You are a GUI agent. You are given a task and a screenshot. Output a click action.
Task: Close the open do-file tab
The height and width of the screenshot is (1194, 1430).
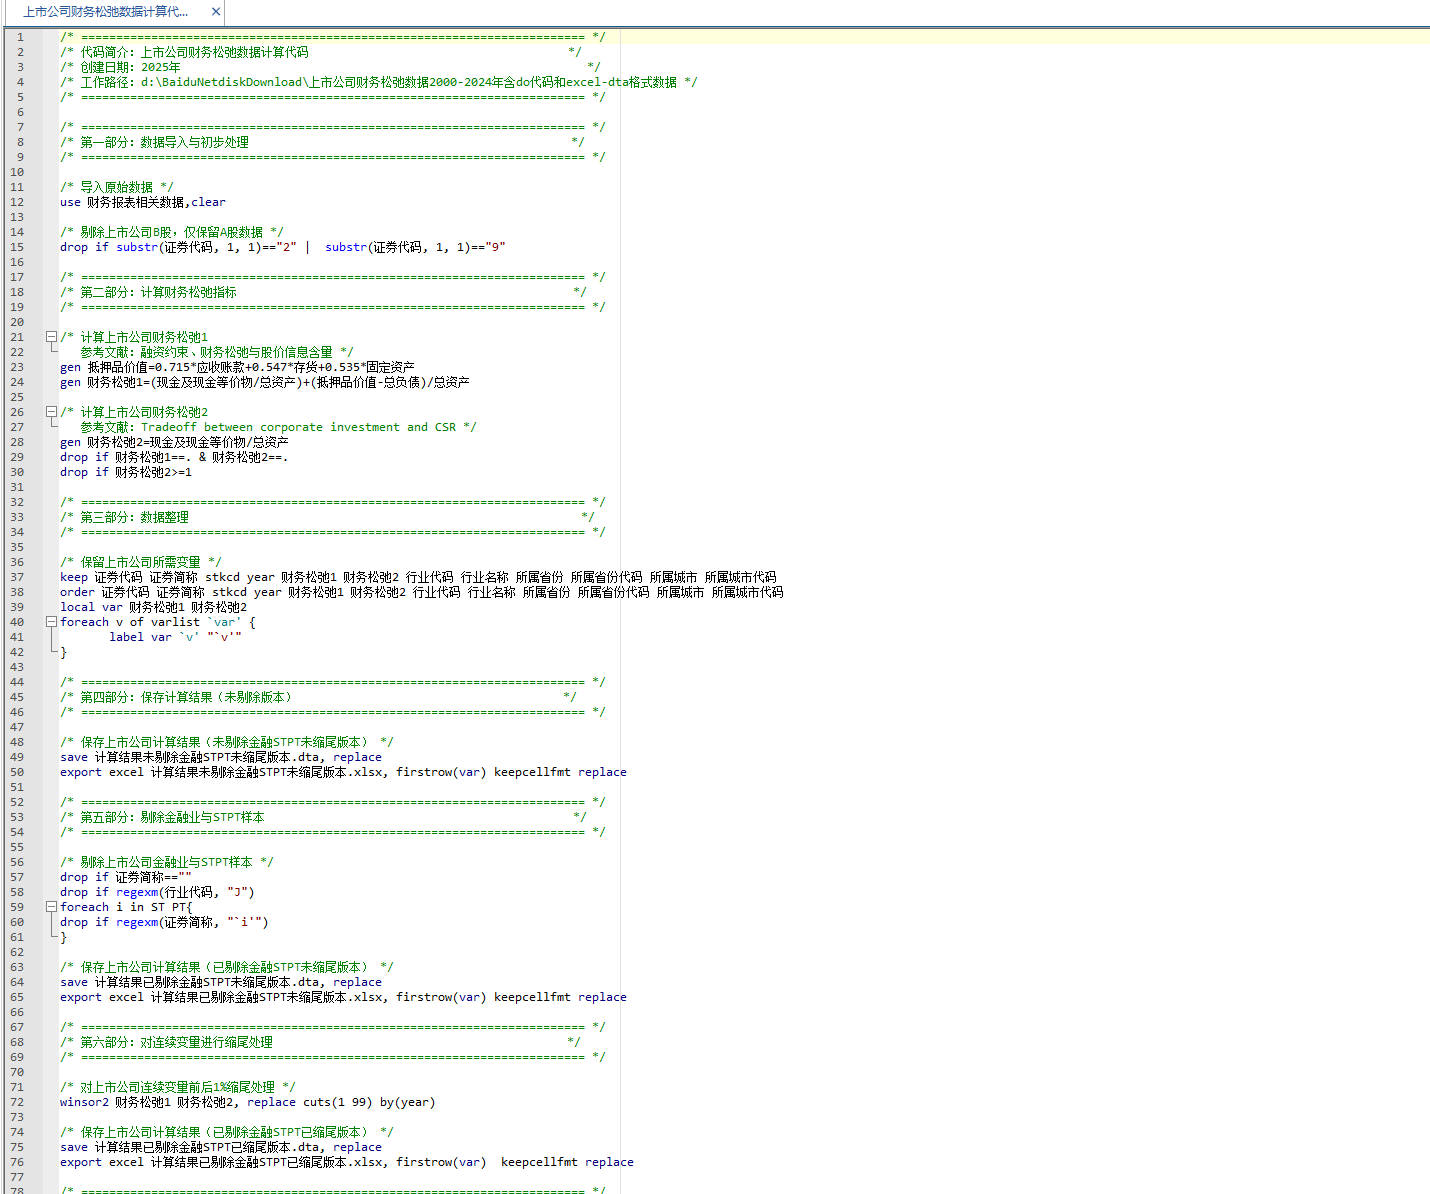pos(215,12)
